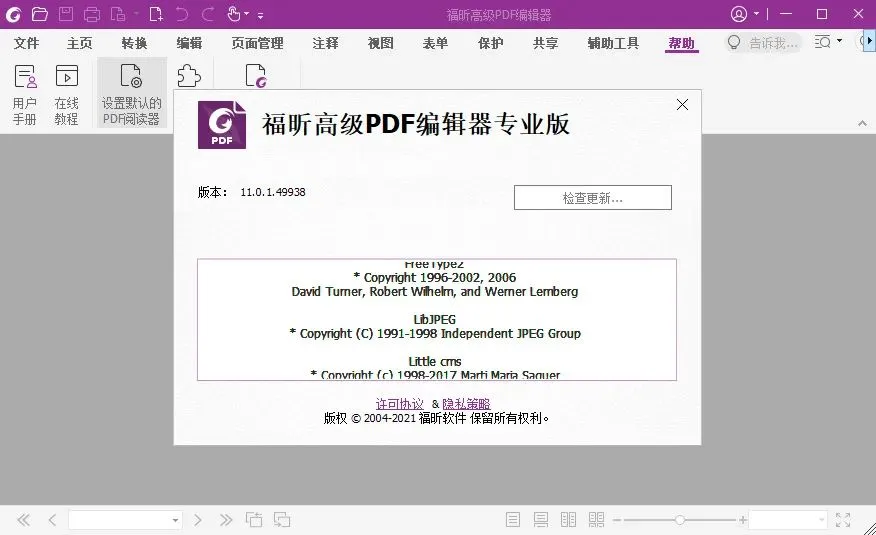
Task: Switch to single page view mode
Action: click(x=512, y=520)
